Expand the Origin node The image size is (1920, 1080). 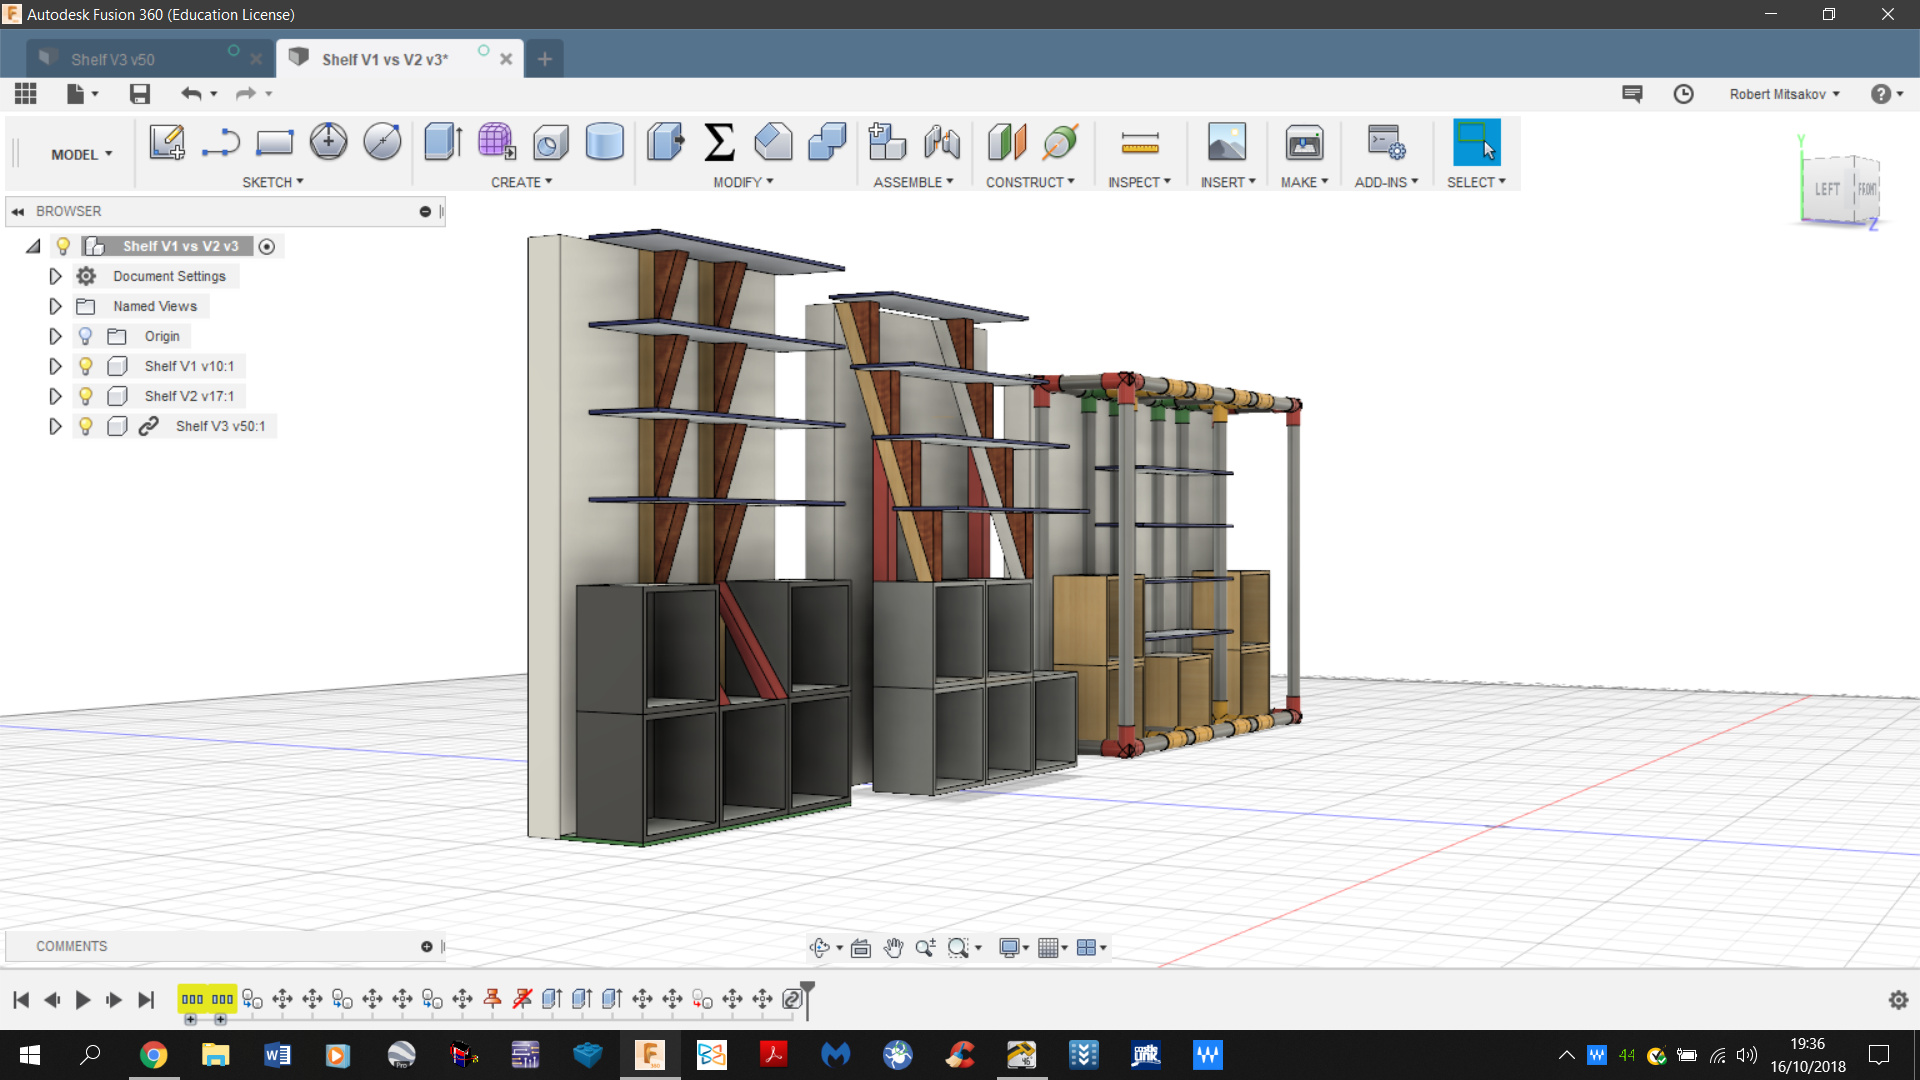55,336
